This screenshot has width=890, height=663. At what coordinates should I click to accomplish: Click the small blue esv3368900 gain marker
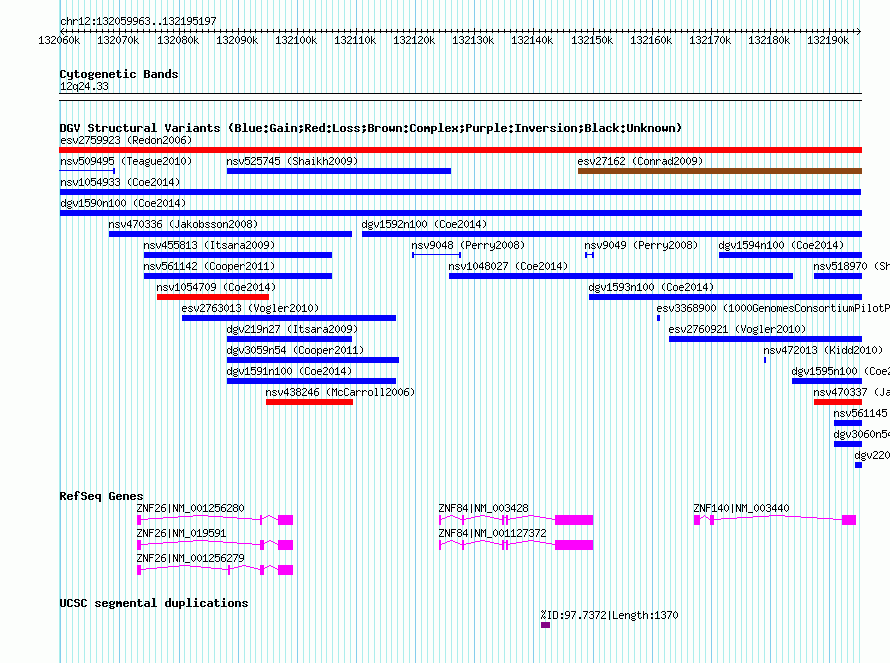(x=658, y=318)
